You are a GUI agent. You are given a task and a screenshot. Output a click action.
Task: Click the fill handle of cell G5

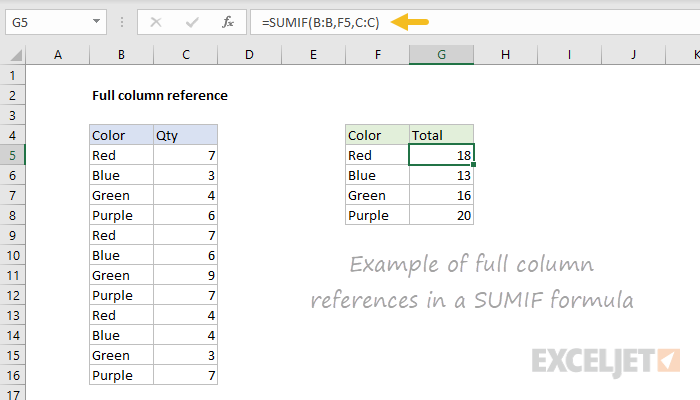473,164
